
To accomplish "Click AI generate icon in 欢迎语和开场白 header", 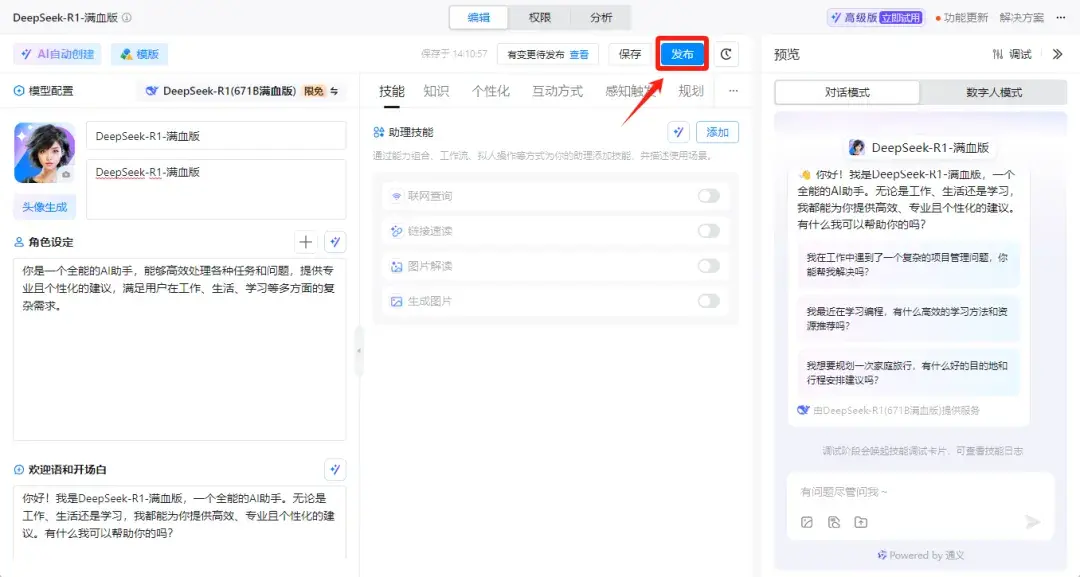I will coord(335,470).
